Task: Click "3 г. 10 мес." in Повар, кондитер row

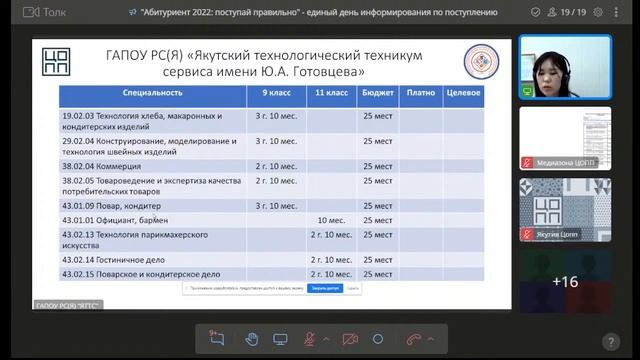Action: (x=276, y=206)
